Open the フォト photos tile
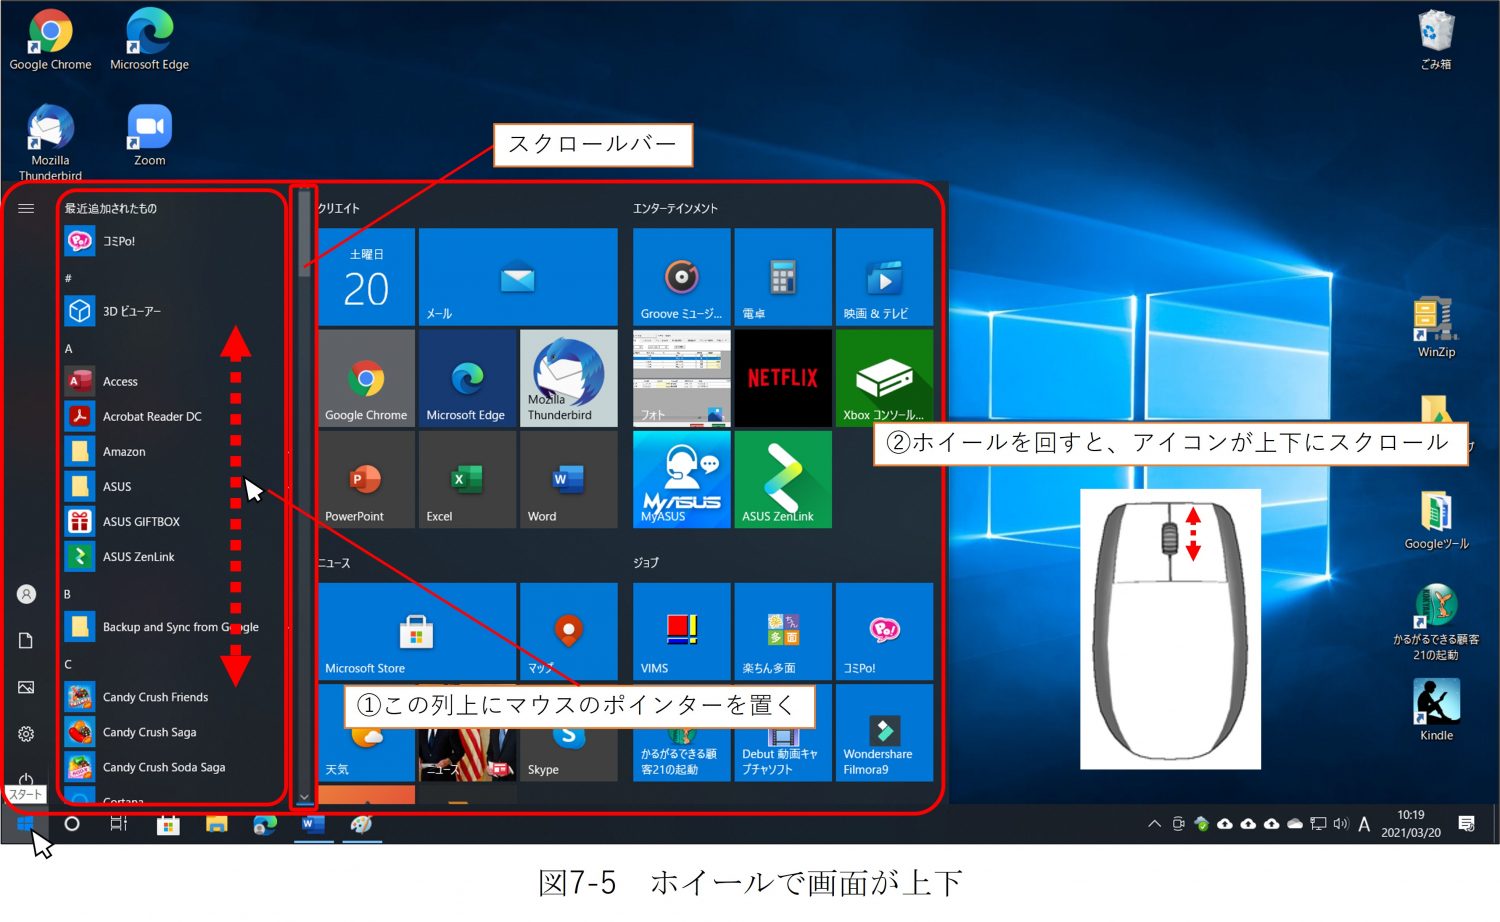Screen dimensions: 1500x922 coord(681,378)
